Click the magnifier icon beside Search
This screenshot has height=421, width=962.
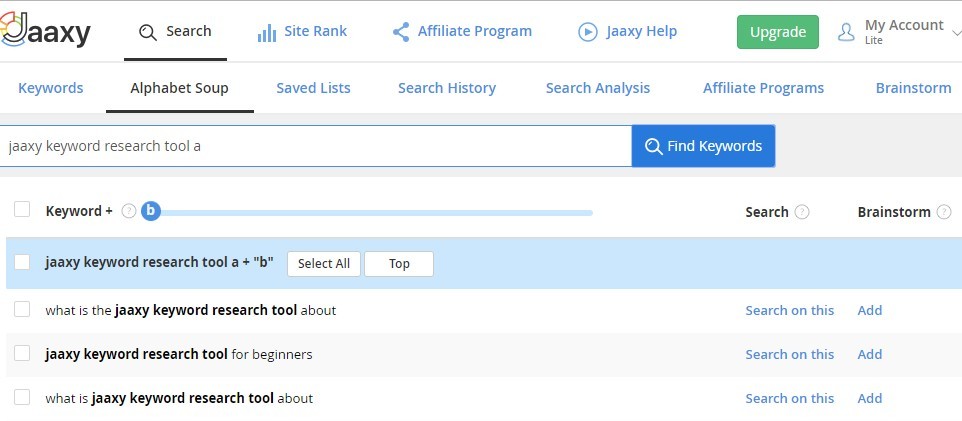click(148, 32)
